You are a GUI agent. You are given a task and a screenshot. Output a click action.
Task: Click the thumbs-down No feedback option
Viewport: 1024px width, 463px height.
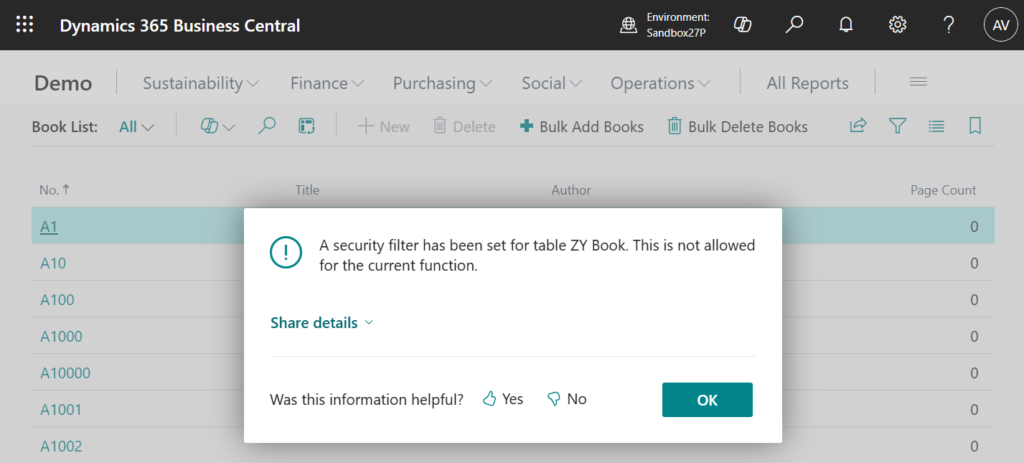(x=566, y=399)
